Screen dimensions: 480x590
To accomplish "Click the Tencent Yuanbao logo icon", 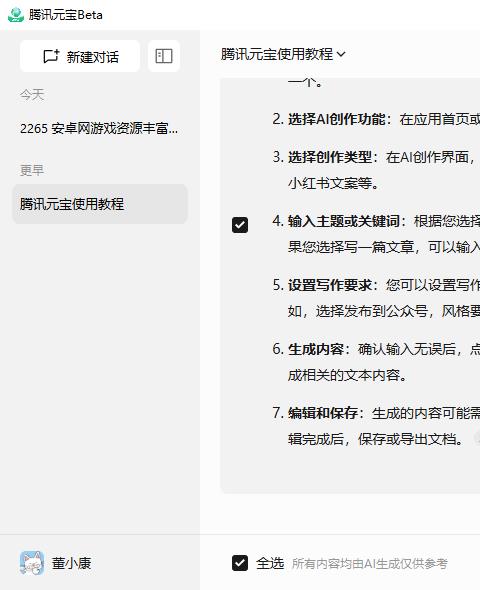I will click(16, 15).
